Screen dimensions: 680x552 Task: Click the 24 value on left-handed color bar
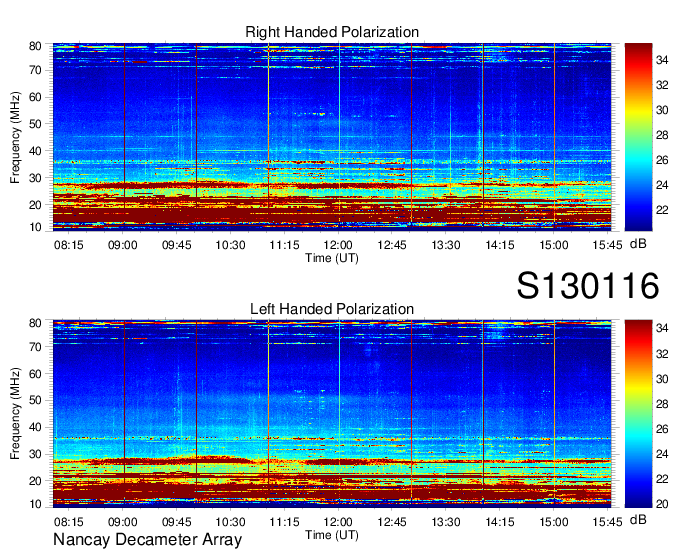(x=662, y=454)
